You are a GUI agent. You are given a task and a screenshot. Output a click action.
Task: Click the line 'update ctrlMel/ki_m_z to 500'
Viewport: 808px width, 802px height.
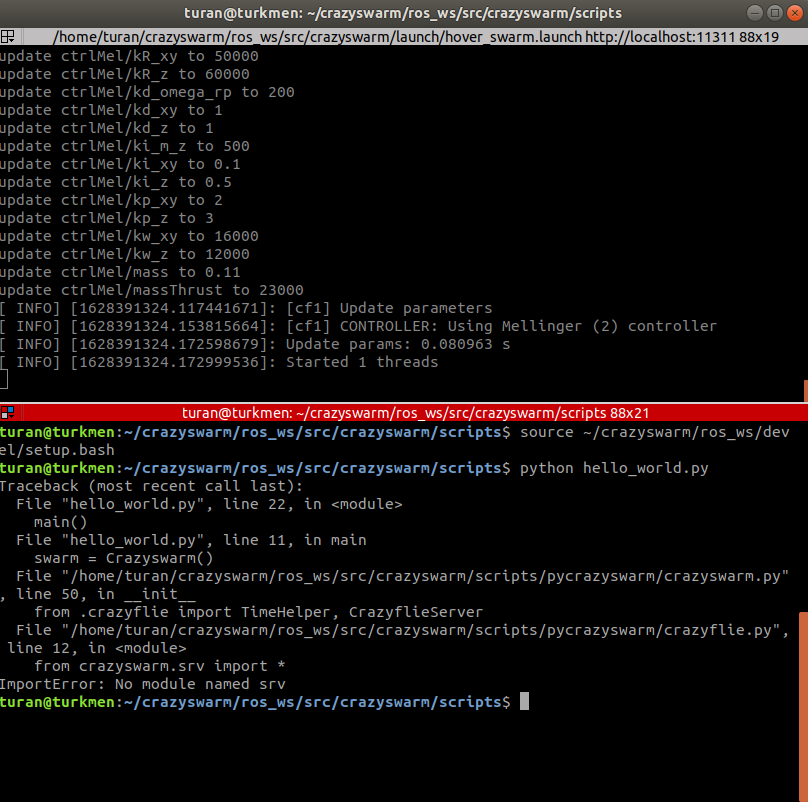pos(125,146)
